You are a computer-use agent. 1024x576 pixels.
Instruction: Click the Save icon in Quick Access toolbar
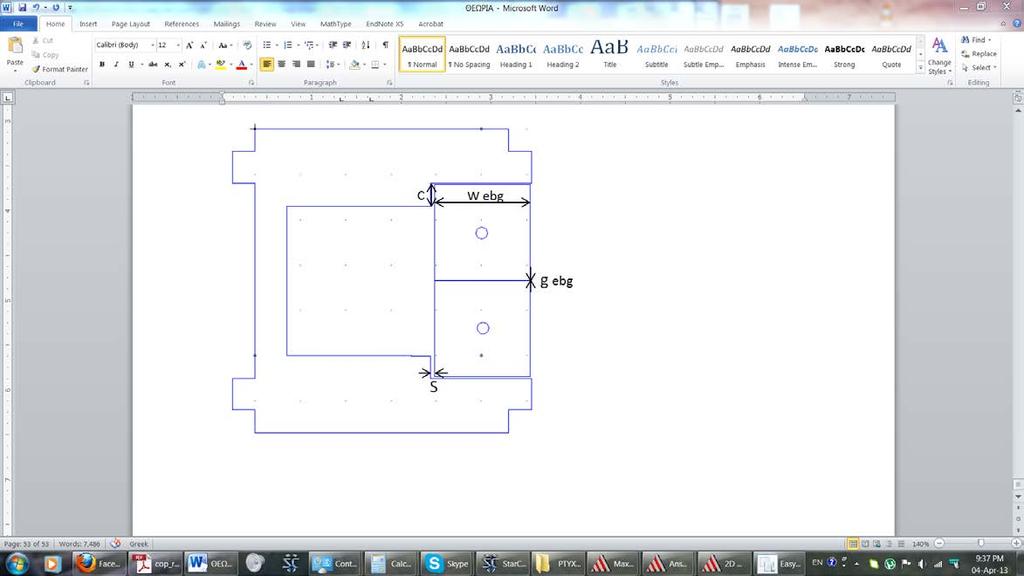[x=22, y=7]
